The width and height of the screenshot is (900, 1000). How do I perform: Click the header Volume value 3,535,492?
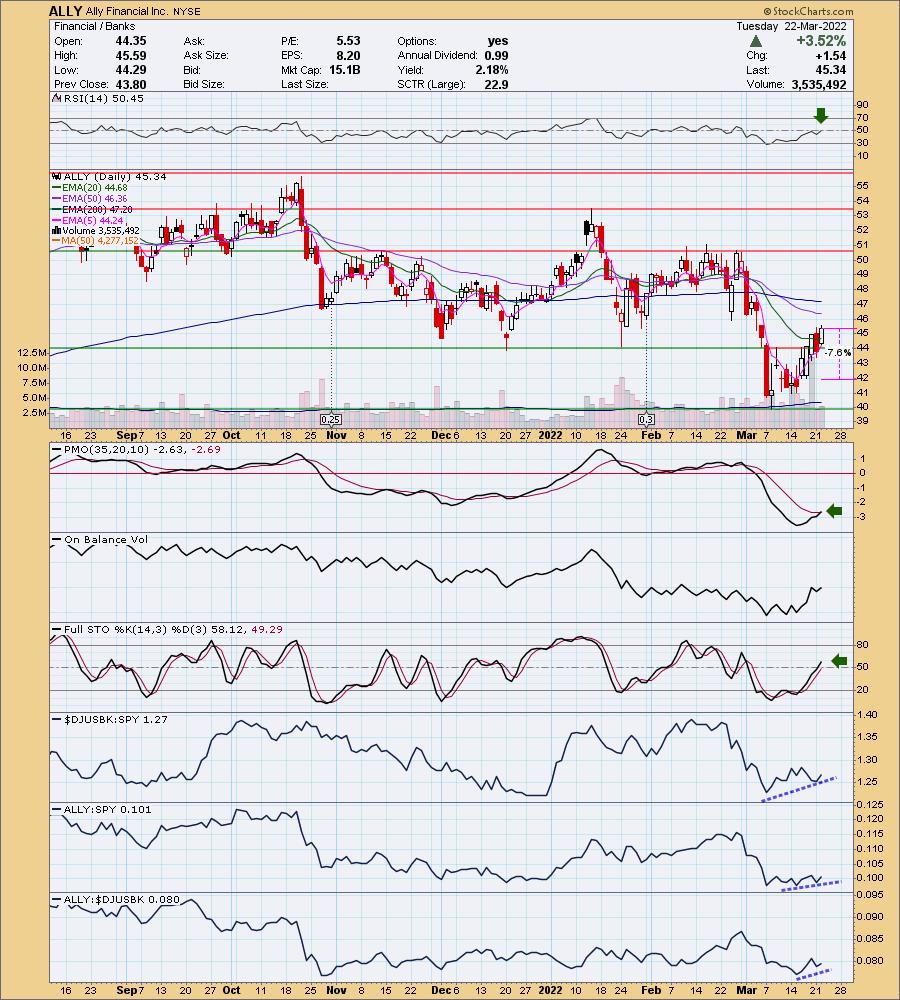(819, 84)
